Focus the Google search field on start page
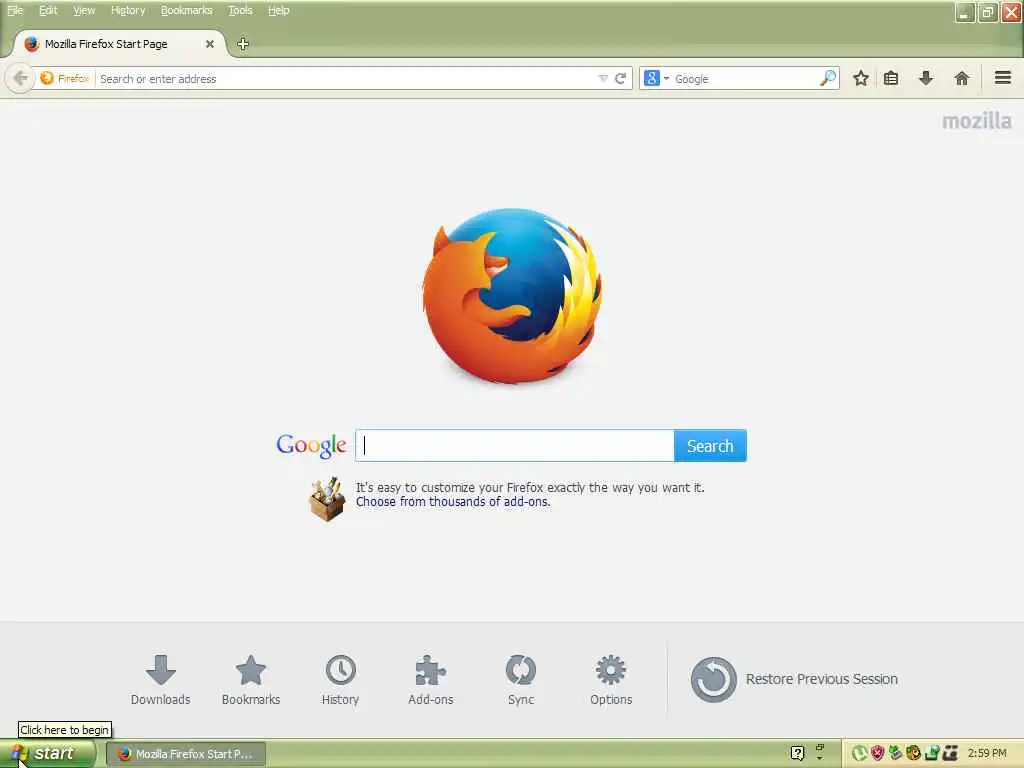This screenshot has height=768, width=1024. coord(515,446)
